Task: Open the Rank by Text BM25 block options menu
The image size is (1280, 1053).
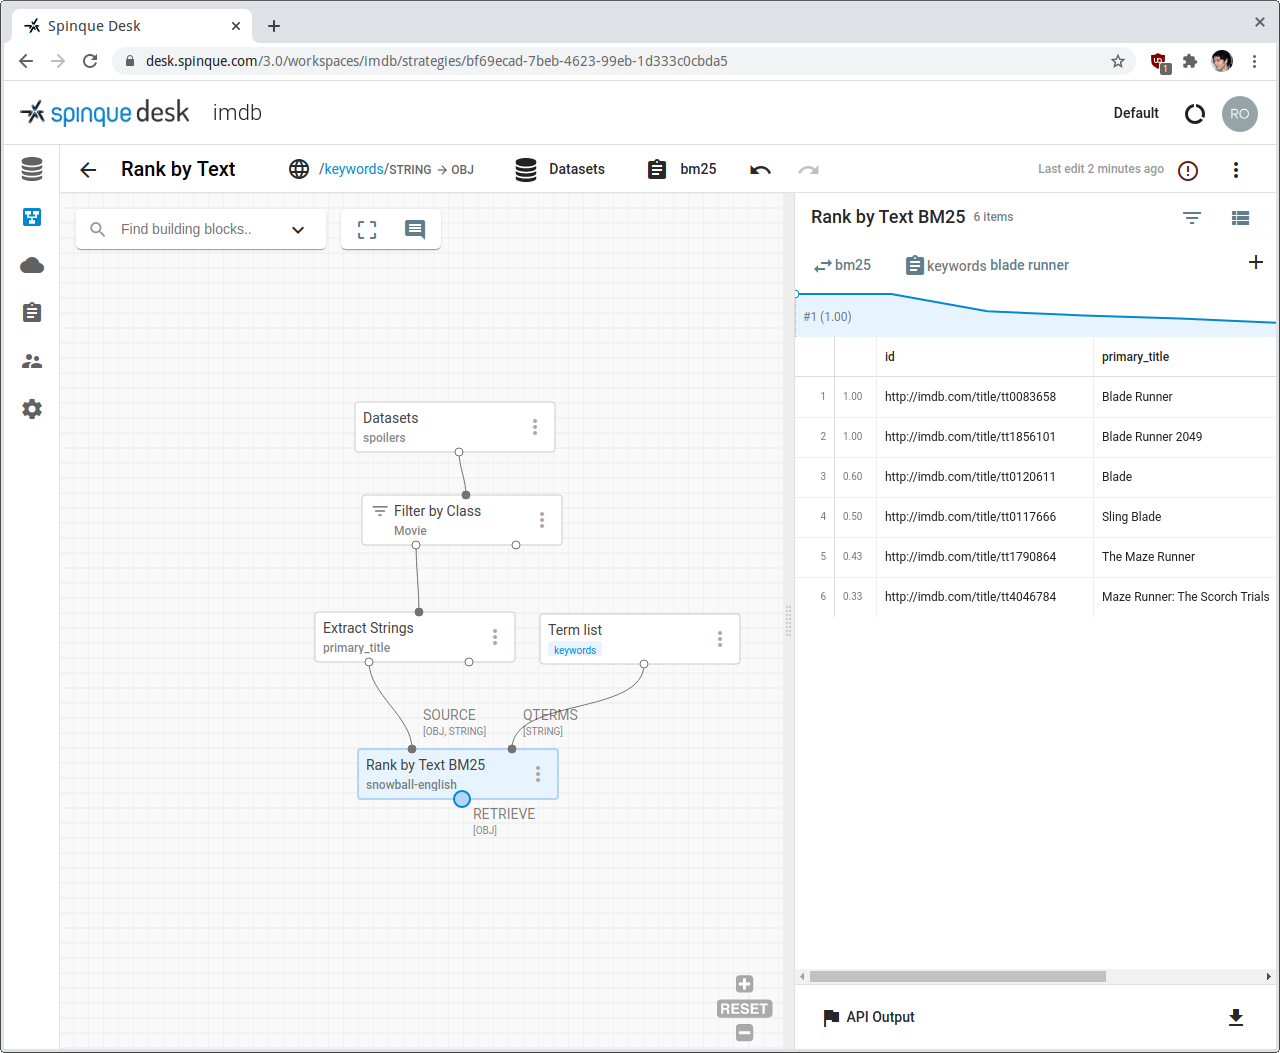Action: pos(538,774)
